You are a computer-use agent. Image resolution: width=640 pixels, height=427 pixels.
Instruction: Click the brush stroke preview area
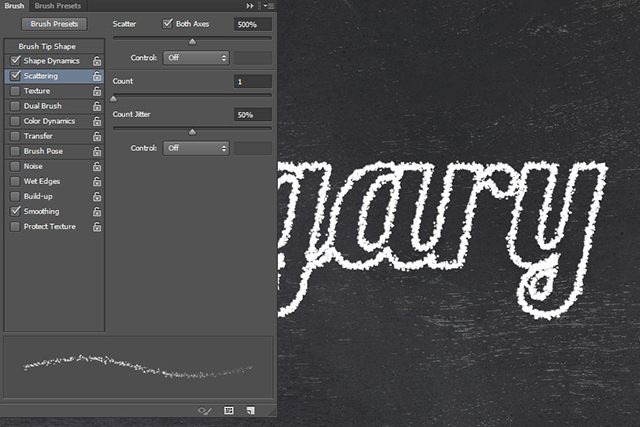[138, 367]
